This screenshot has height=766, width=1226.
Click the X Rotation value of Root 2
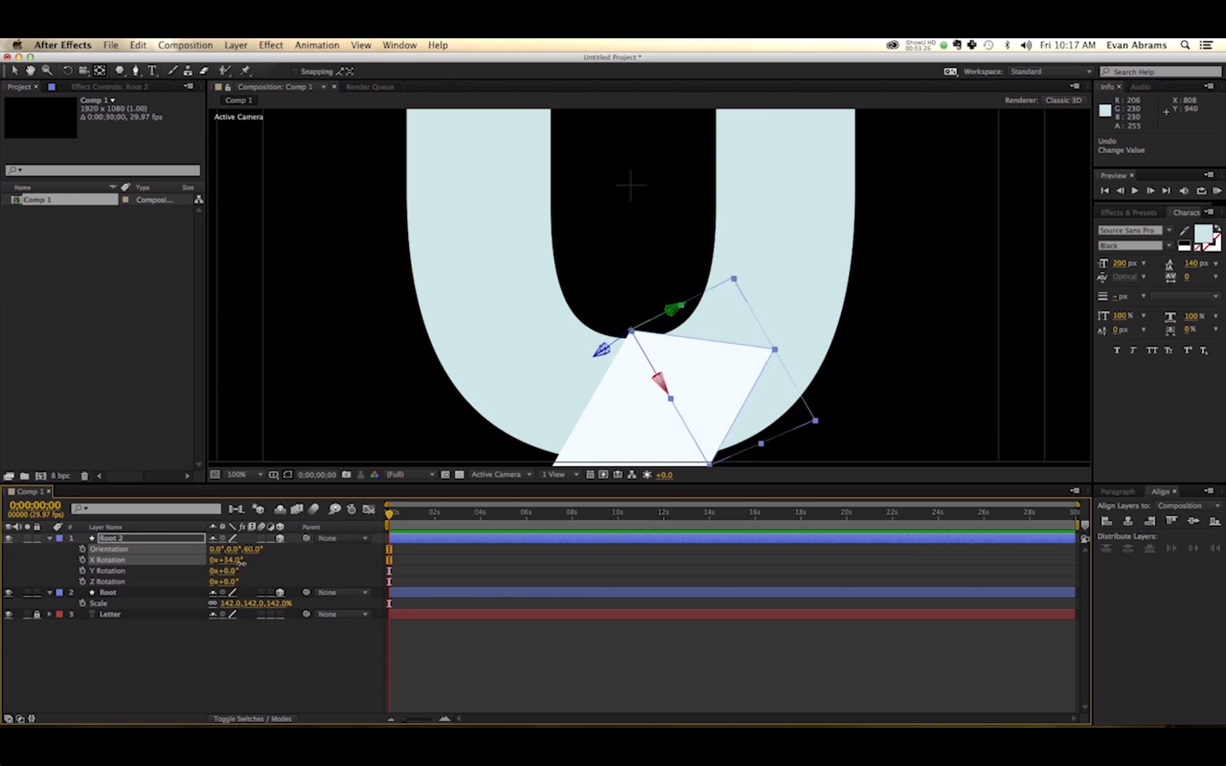tap(222, 560)
